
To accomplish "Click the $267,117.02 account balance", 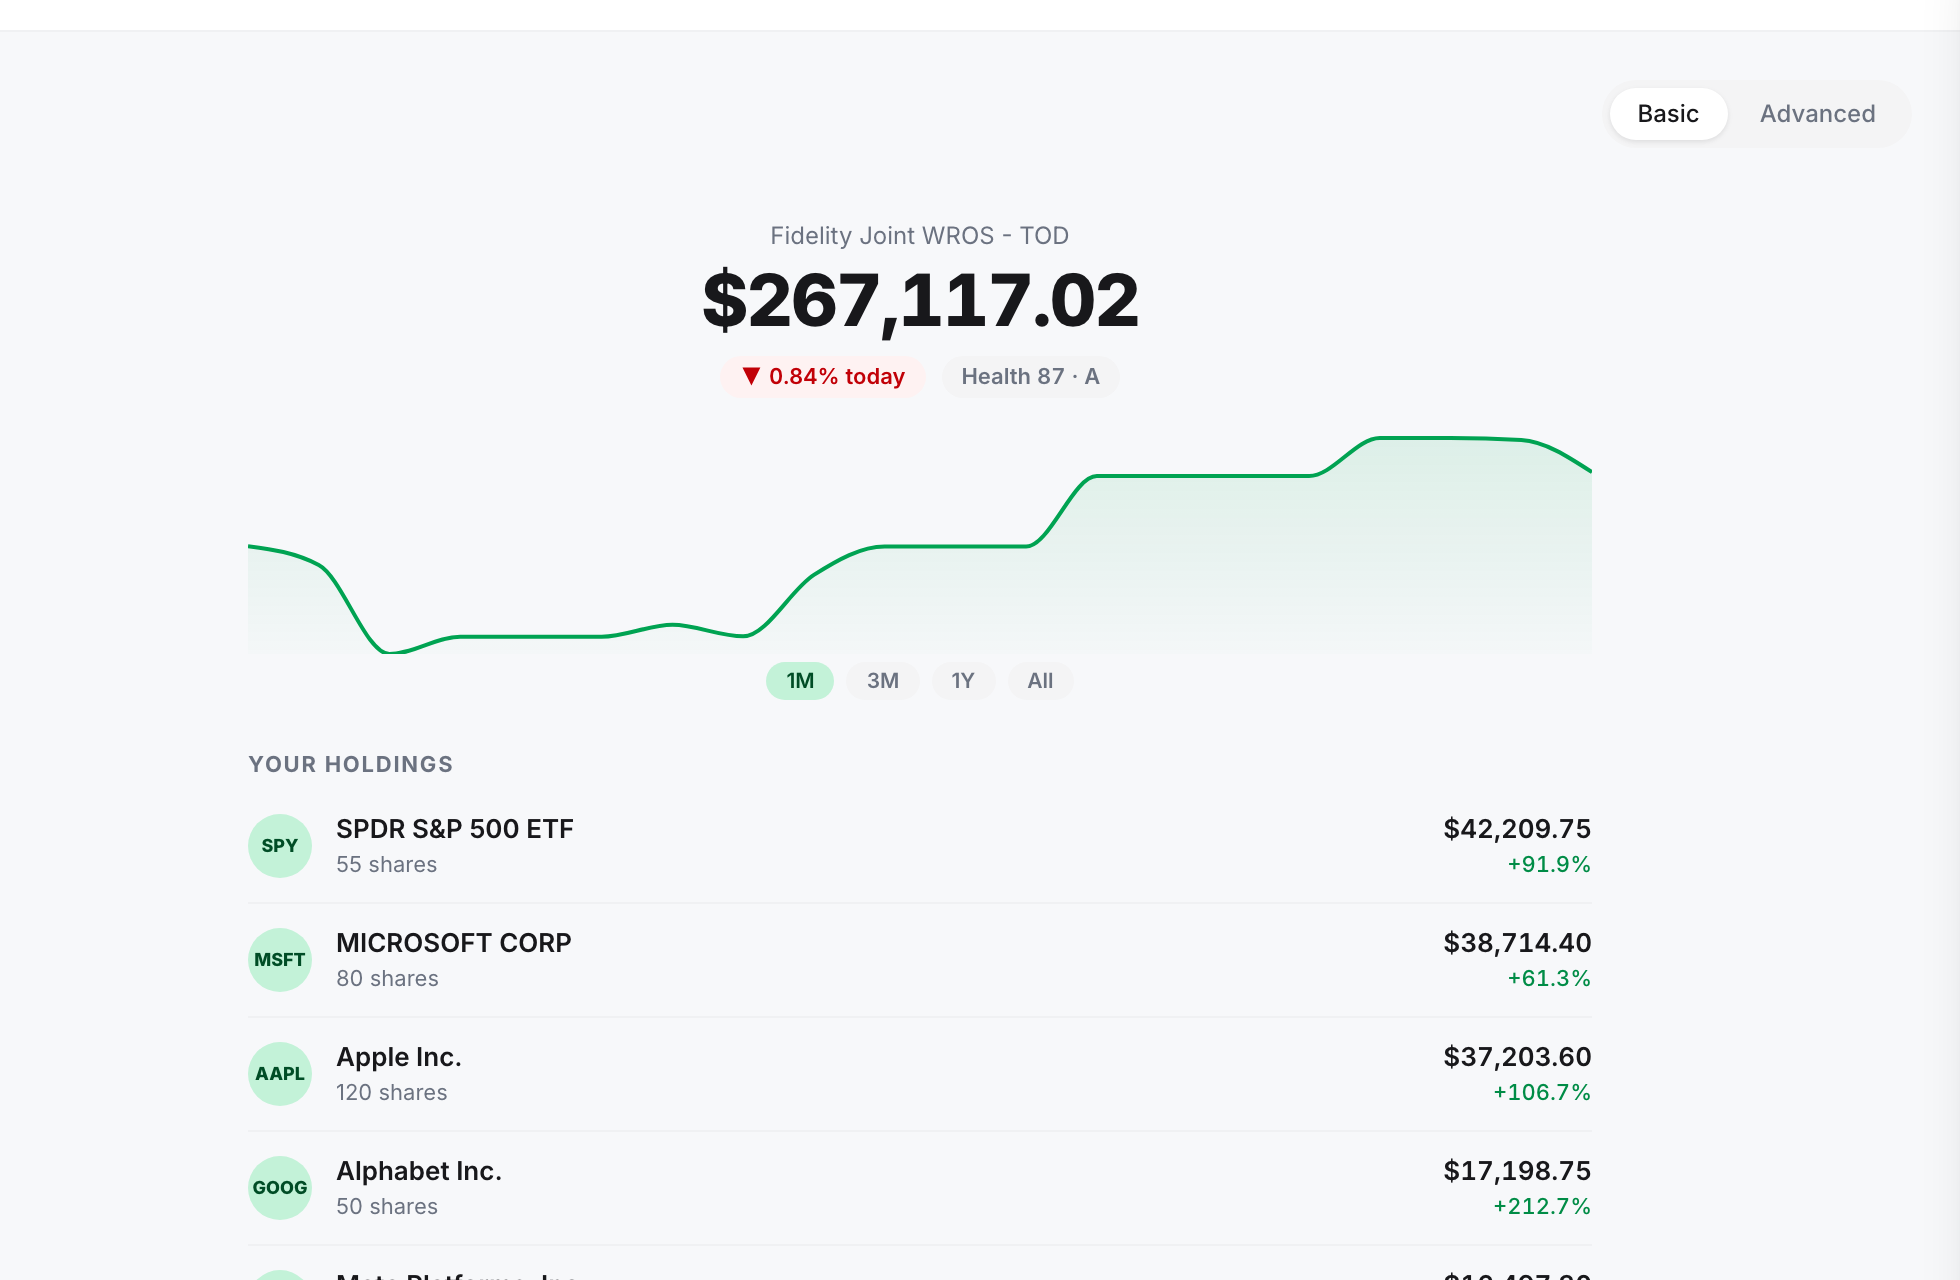I will (x=920, y=301).
